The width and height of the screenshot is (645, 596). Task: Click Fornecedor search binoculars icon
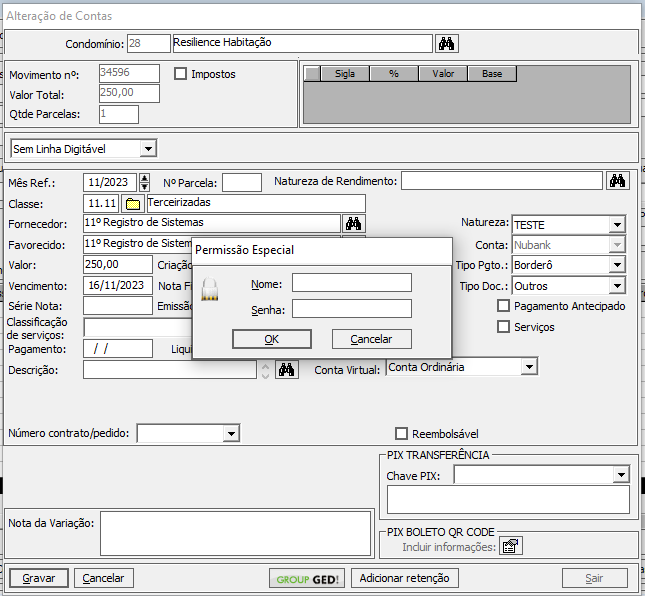click(x=353, y=224)
